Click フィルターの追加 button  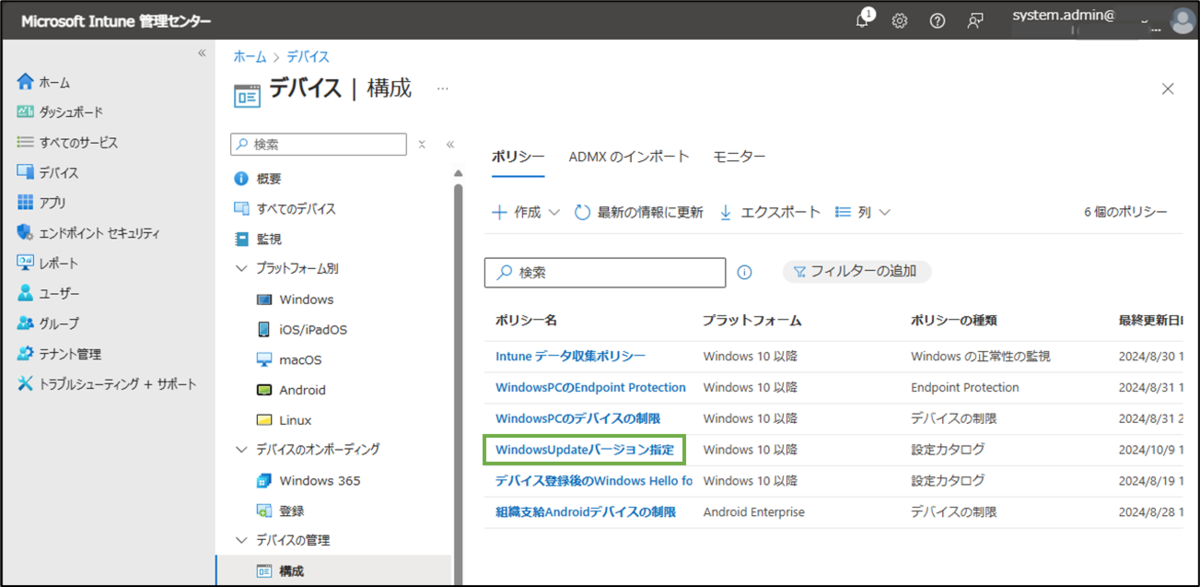point(857,271)
